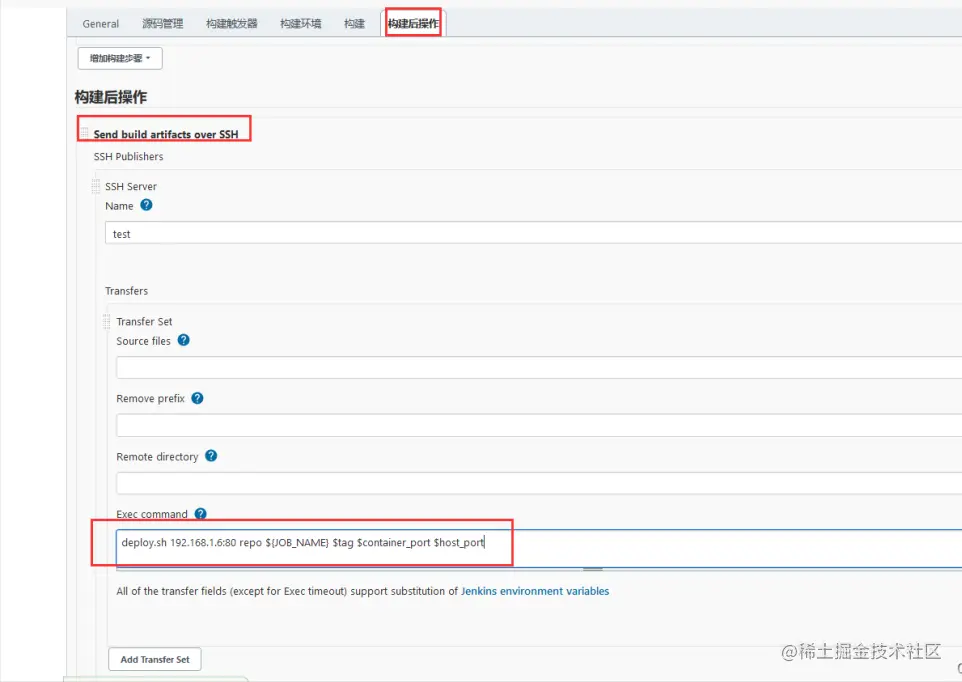Viewport: 962px width, 682px height.
Task: Click the 构建后操作 section heading
Action: click(110, 97)
